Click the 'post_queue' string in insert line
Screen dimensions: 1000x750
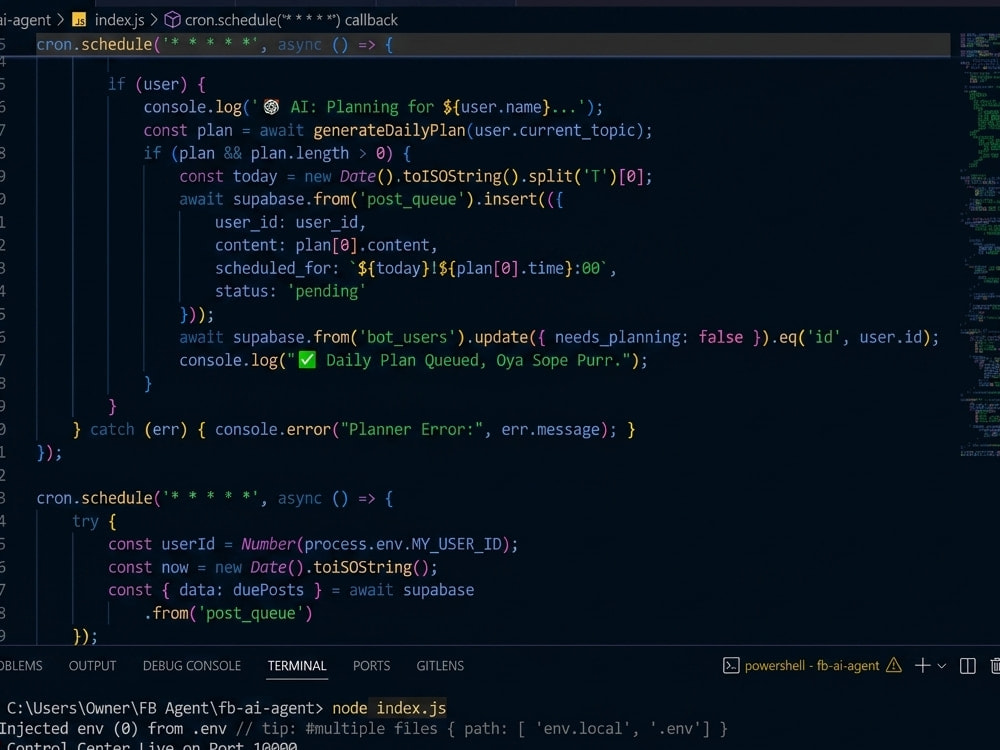tap(412, 199)
